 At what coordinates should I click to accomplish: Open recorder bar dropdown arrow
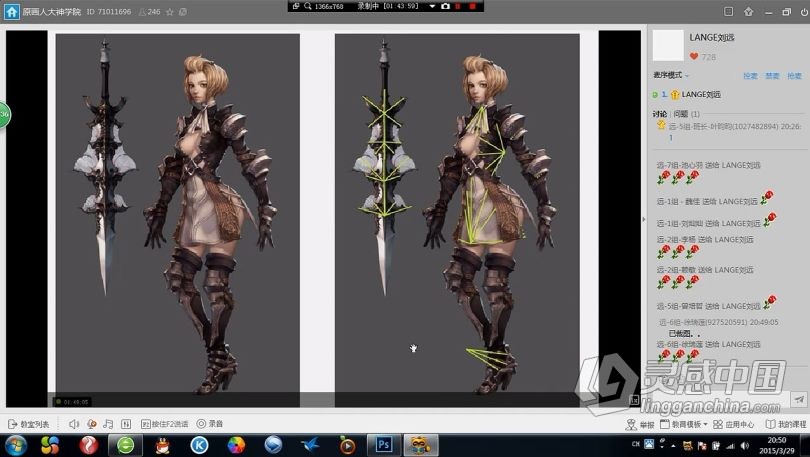click(432, 6)
